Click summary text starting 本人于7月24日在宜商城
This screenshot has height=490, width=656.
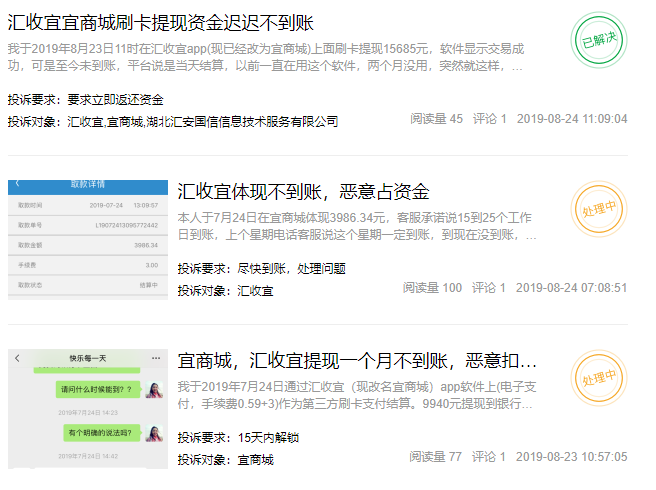pyautogui.click(x=356, y=226)
